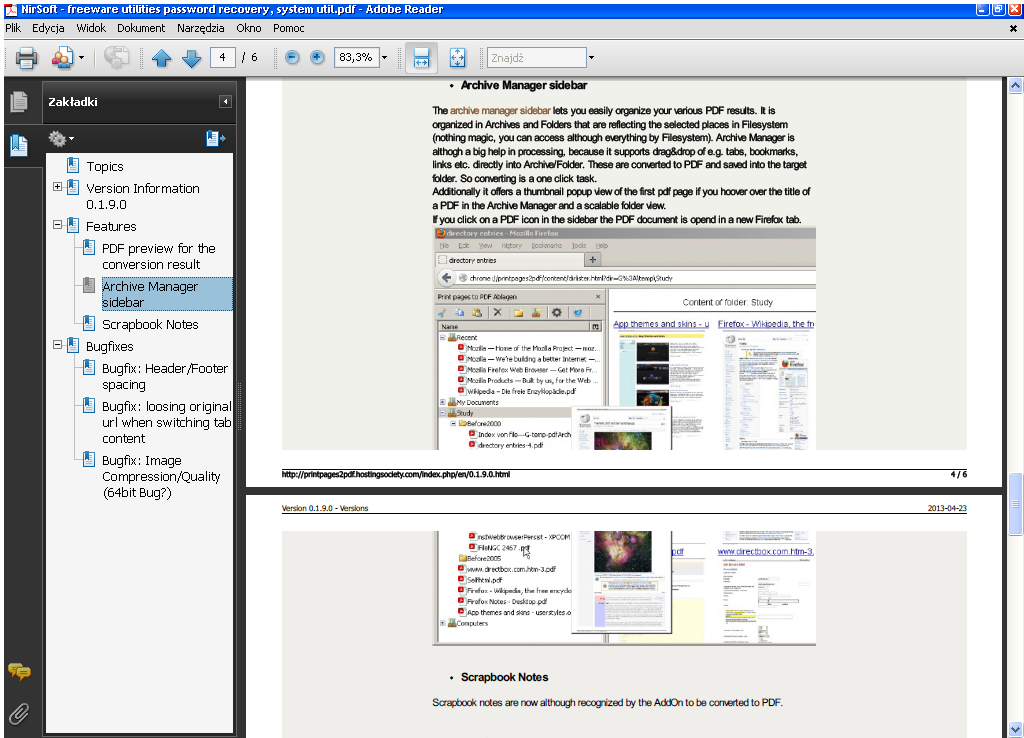Screen dimensions: 1024x738
Task: Click the expand current bookmark icon
Action: click(x=216, y=138)
